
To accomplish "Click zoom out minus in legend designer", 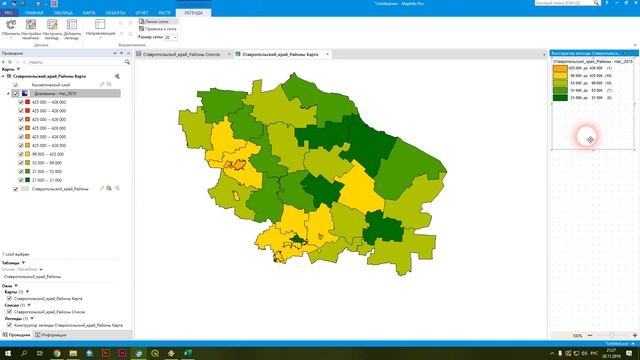I will 590,336.
